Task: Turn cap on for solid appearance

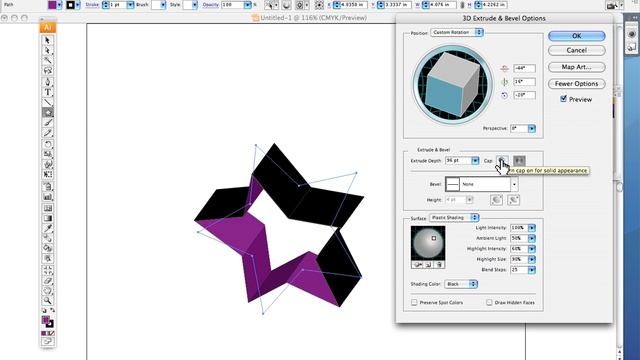Action: pos(502,161)
